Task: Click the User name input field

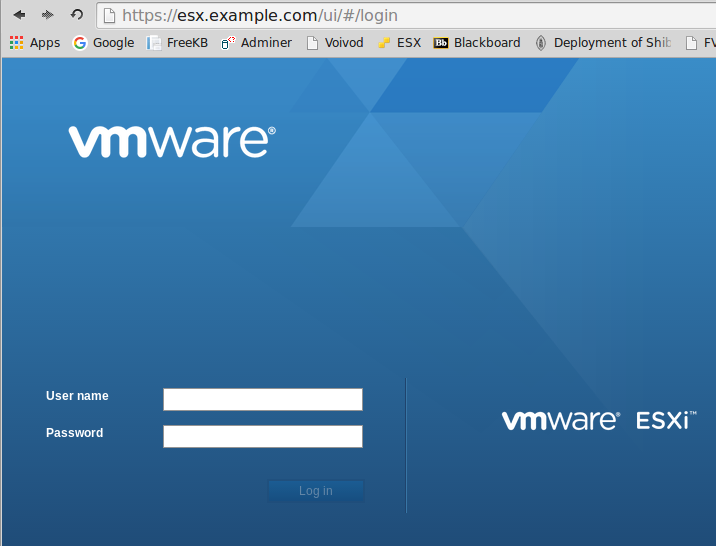Action: [263, 399]
